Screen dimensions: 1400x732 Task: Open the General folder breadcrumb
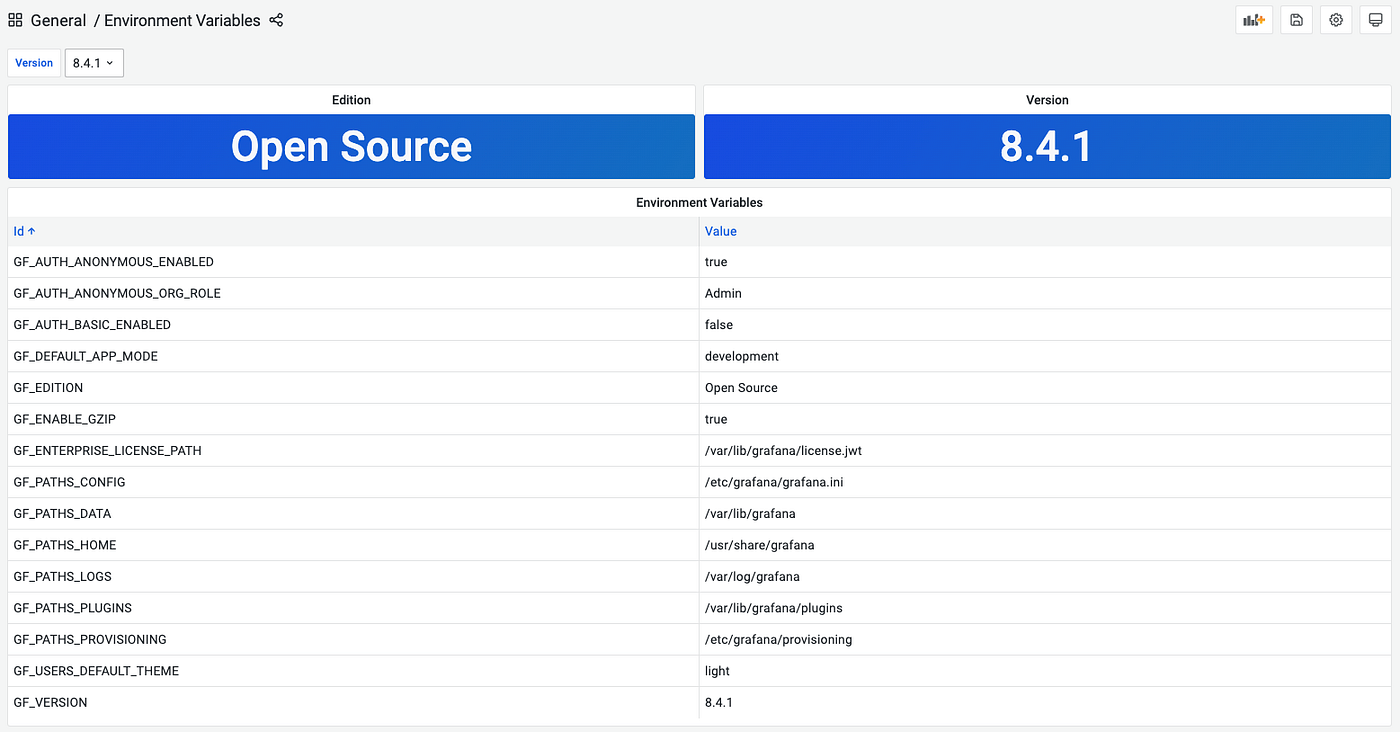click(58, 20)
